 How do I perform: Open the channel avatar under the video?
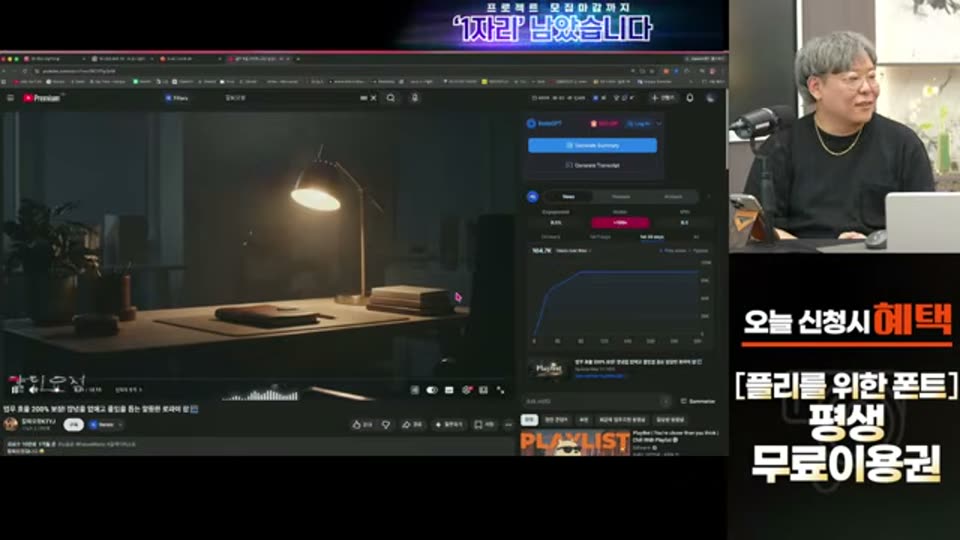point(10,424)
